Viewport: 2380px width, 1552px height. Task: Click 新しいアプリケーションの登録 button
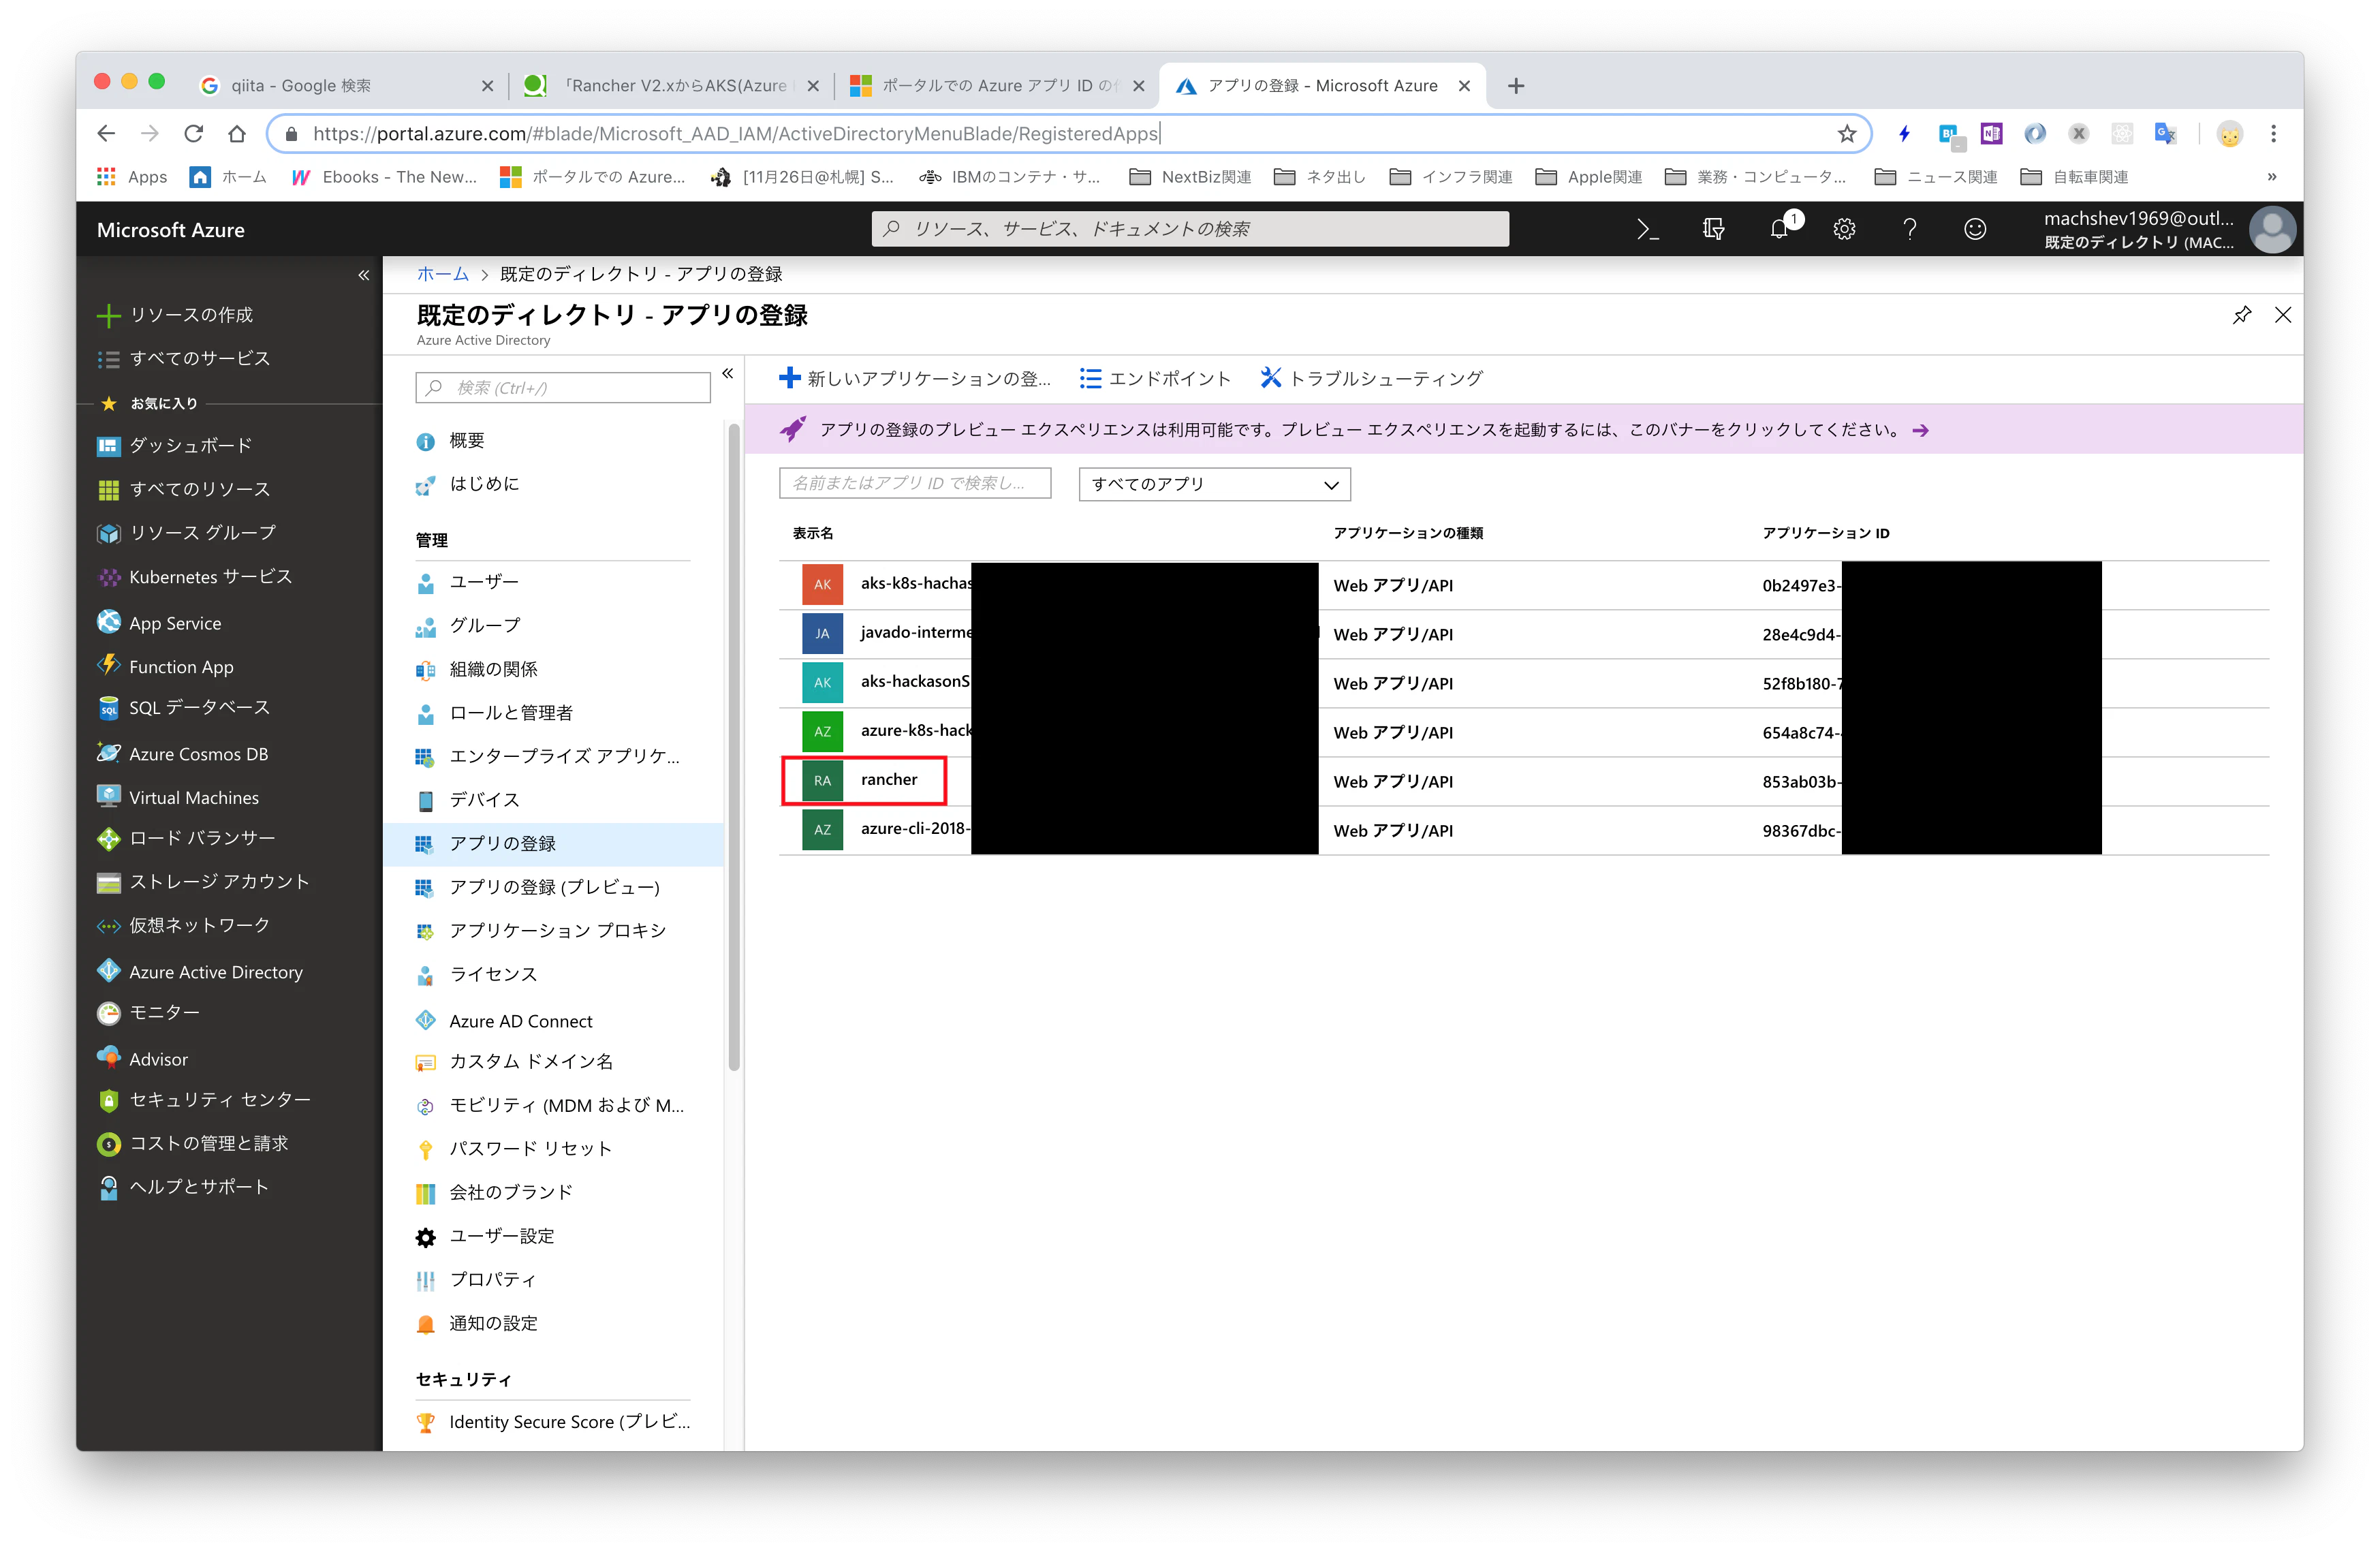point(915,379)
